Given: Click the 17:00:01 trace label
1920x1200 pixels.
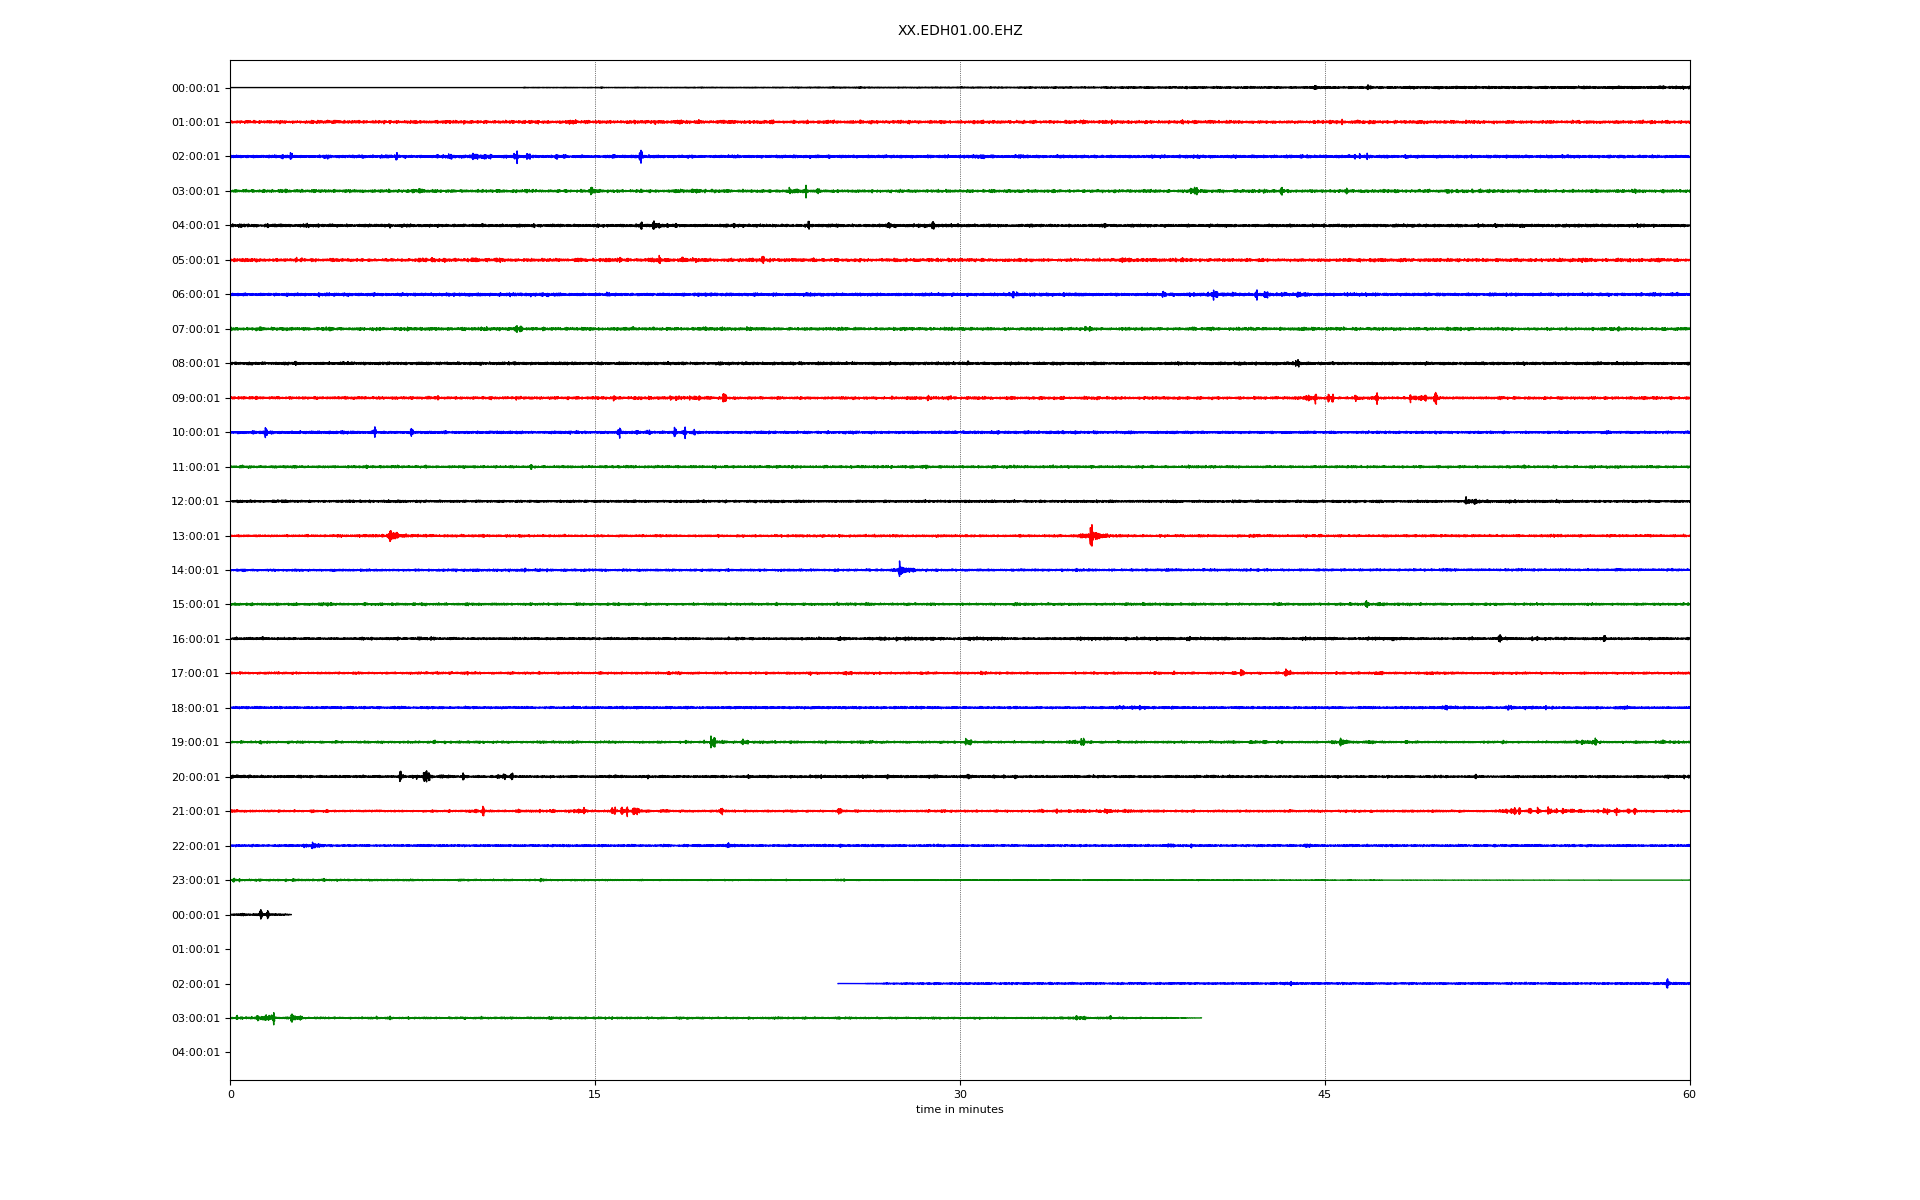Looking at the screenshot, I should coord(195,674).
